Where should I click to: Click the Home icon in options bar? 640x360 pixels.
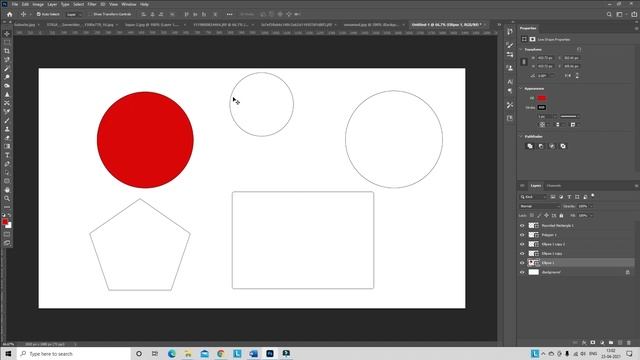pos(9,14)
